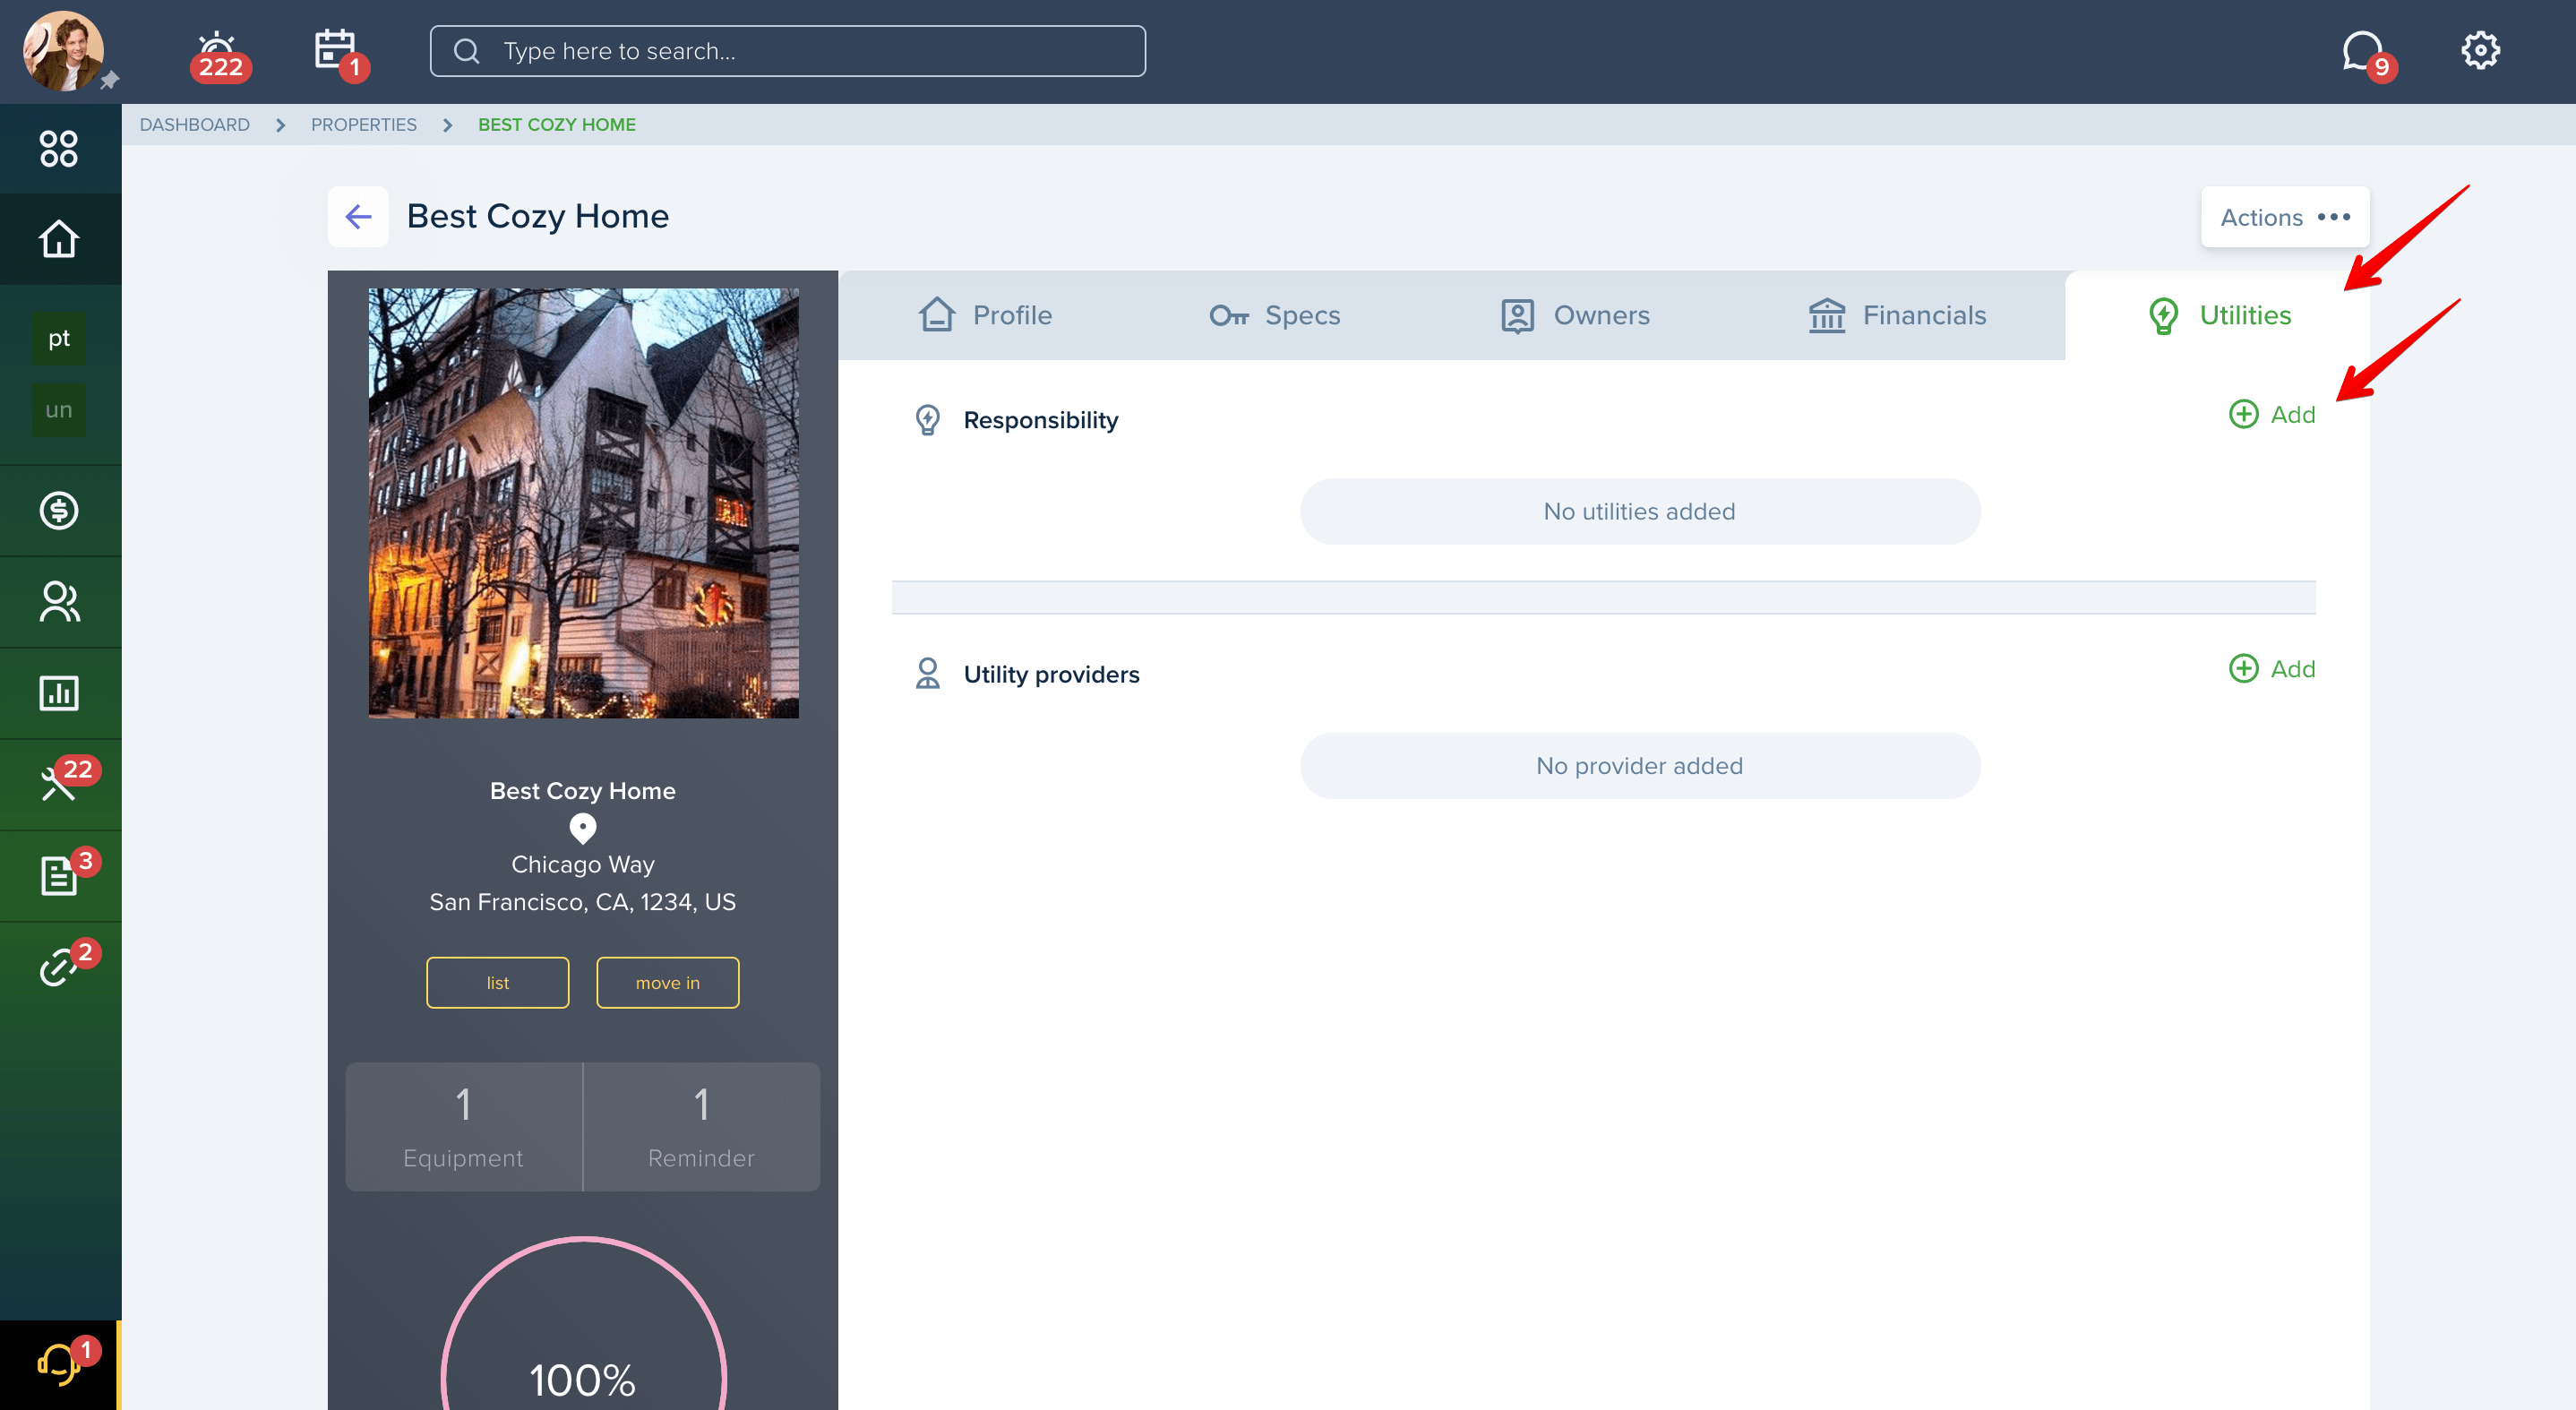Open the Equipment count tile
The image size is (2576, 1410).
(x=464, y=1127)
